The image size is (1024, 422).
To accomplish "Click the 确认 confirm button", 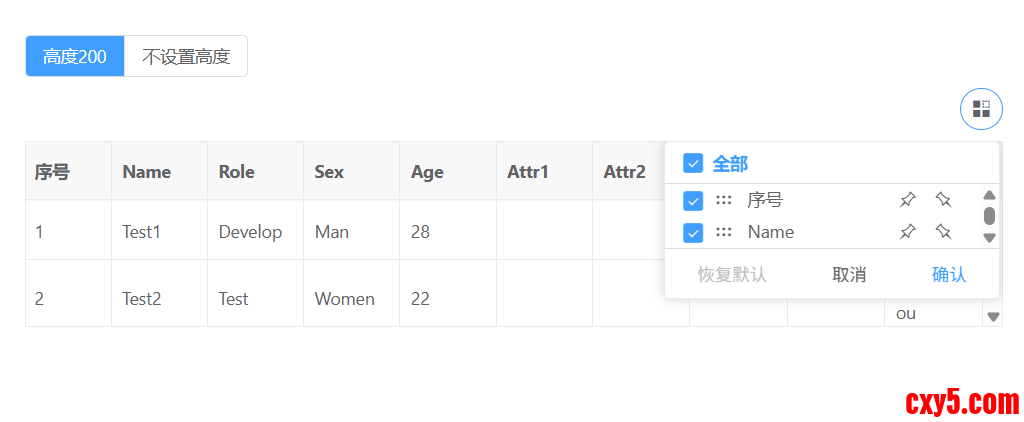I will (x=949, y=275).
